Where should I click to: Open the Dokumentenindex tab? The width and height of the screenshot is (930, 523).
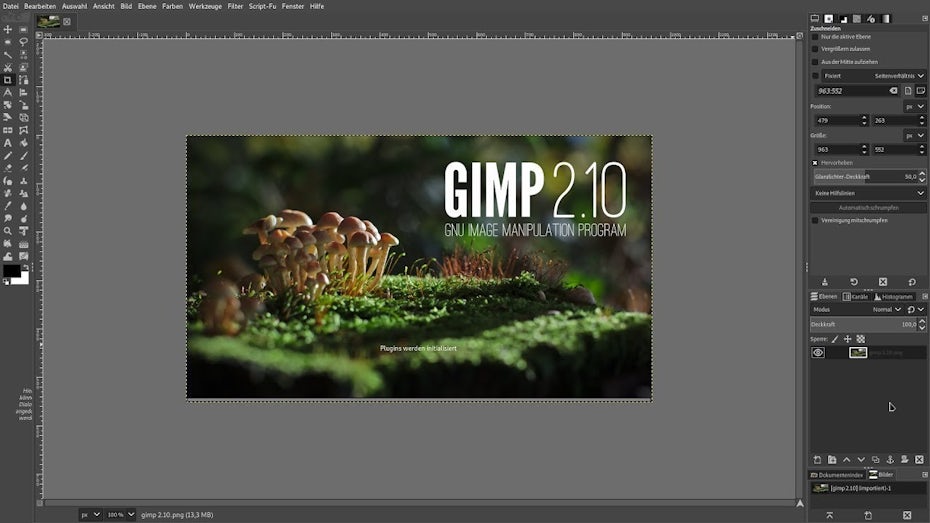[836, 475]
